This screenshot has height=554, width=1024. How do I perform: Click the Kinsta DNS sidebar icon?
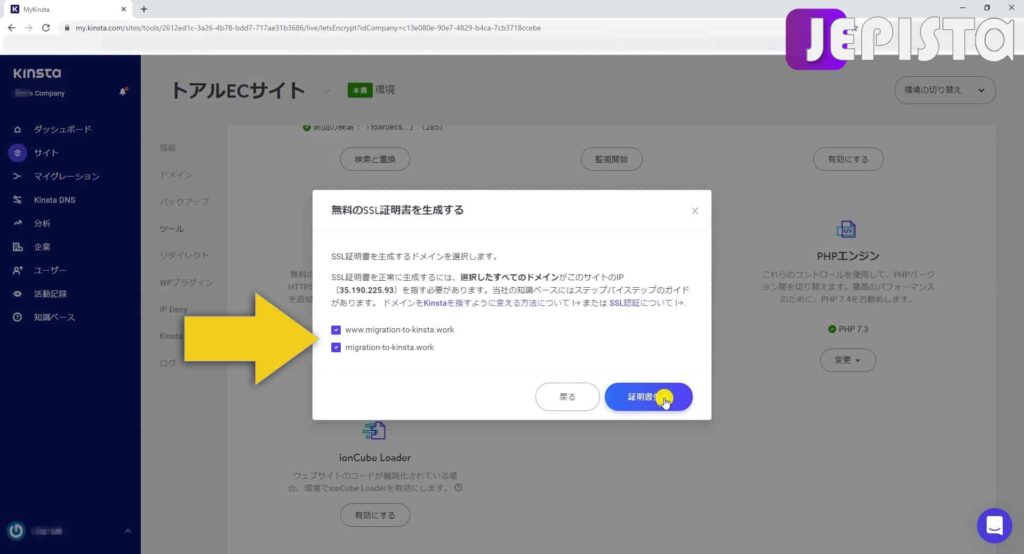tap(18, 200)
